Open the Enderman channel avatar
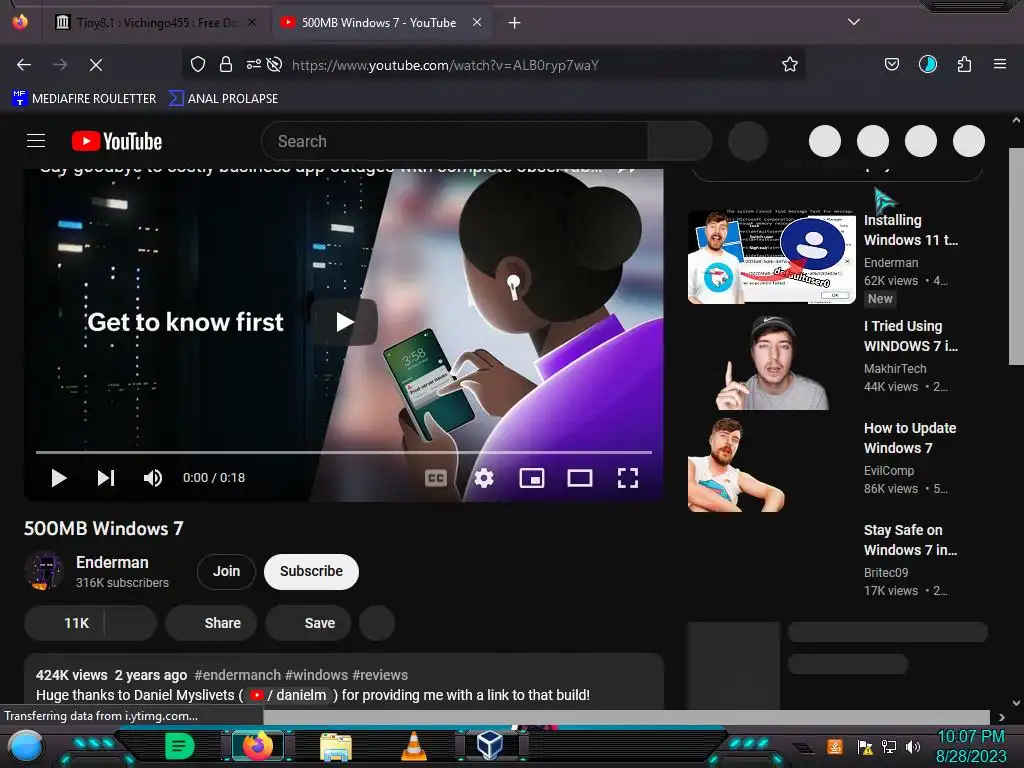 44,570
